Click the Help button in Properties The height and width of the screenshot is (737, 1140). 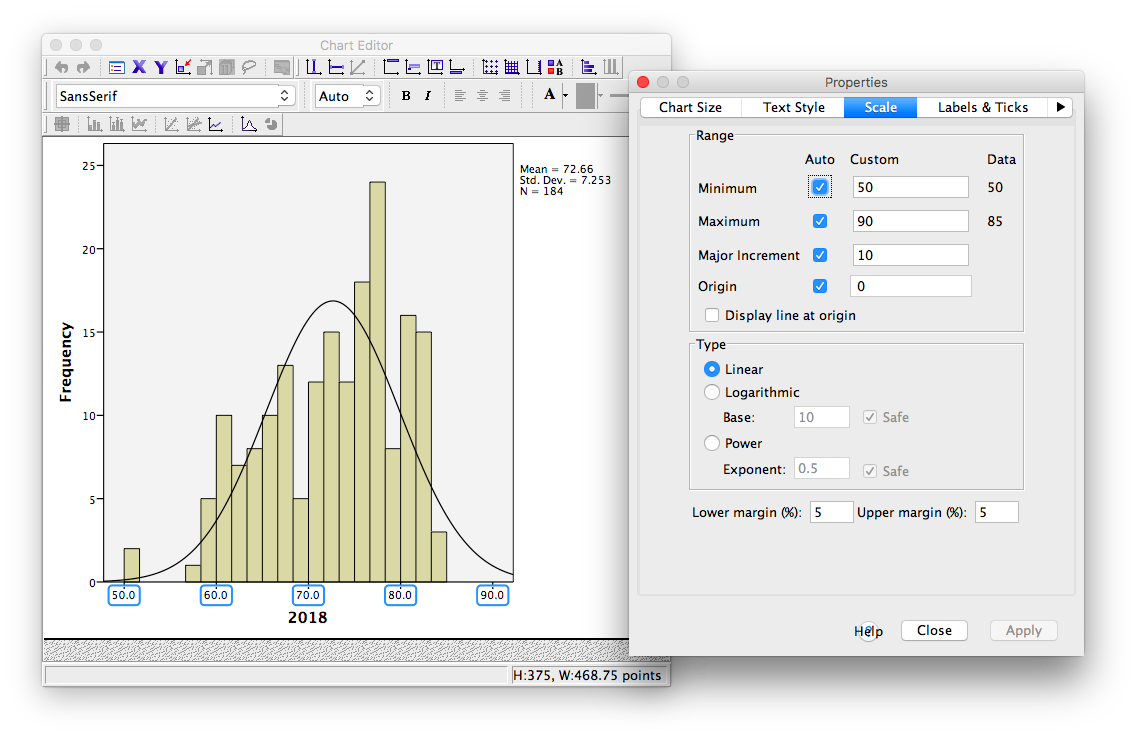[868, 631]
